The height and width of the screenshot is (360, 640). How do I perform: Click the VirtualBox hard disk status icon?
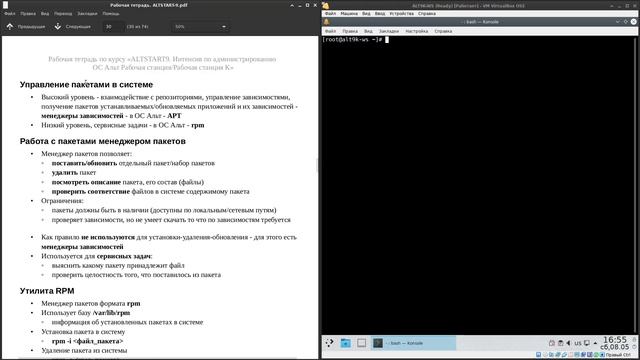tap(539, 355)
